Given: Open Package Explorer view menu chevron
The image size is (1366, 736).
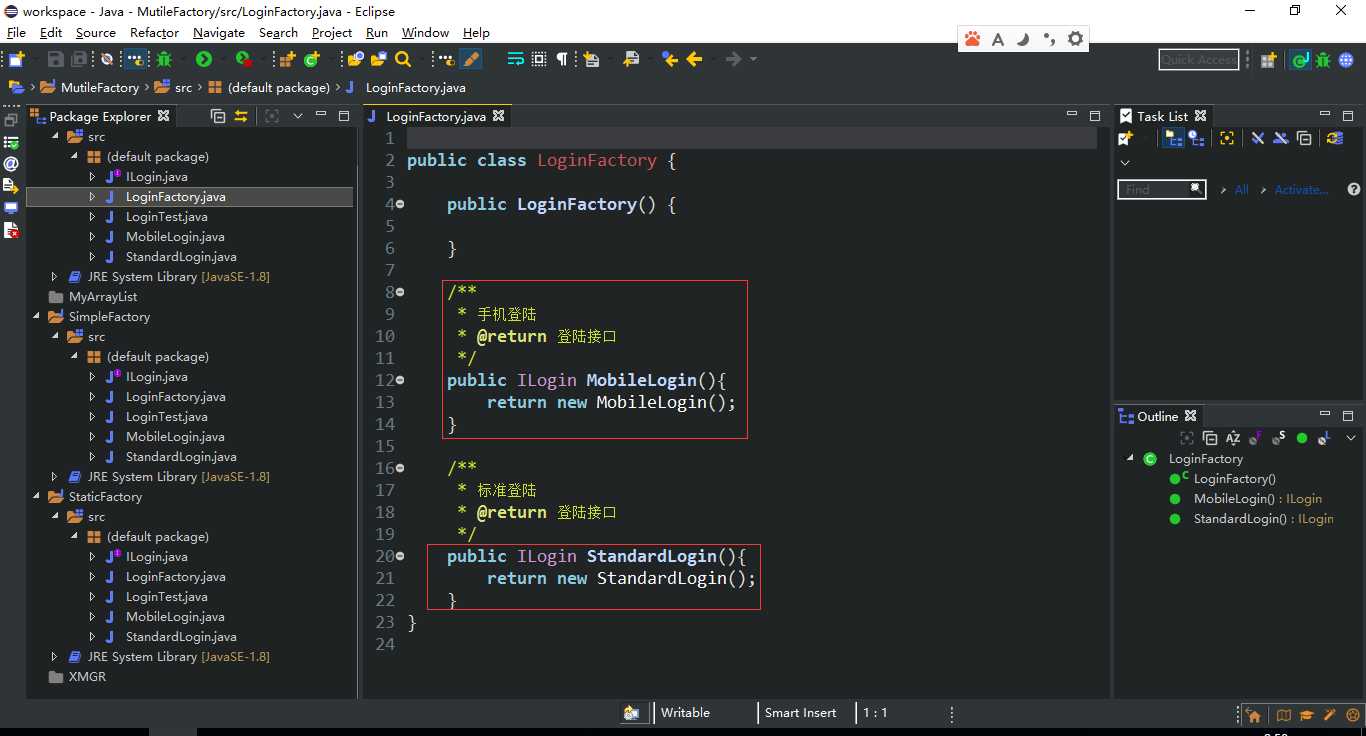Looking at the screenshot, I should coord(297,116).
